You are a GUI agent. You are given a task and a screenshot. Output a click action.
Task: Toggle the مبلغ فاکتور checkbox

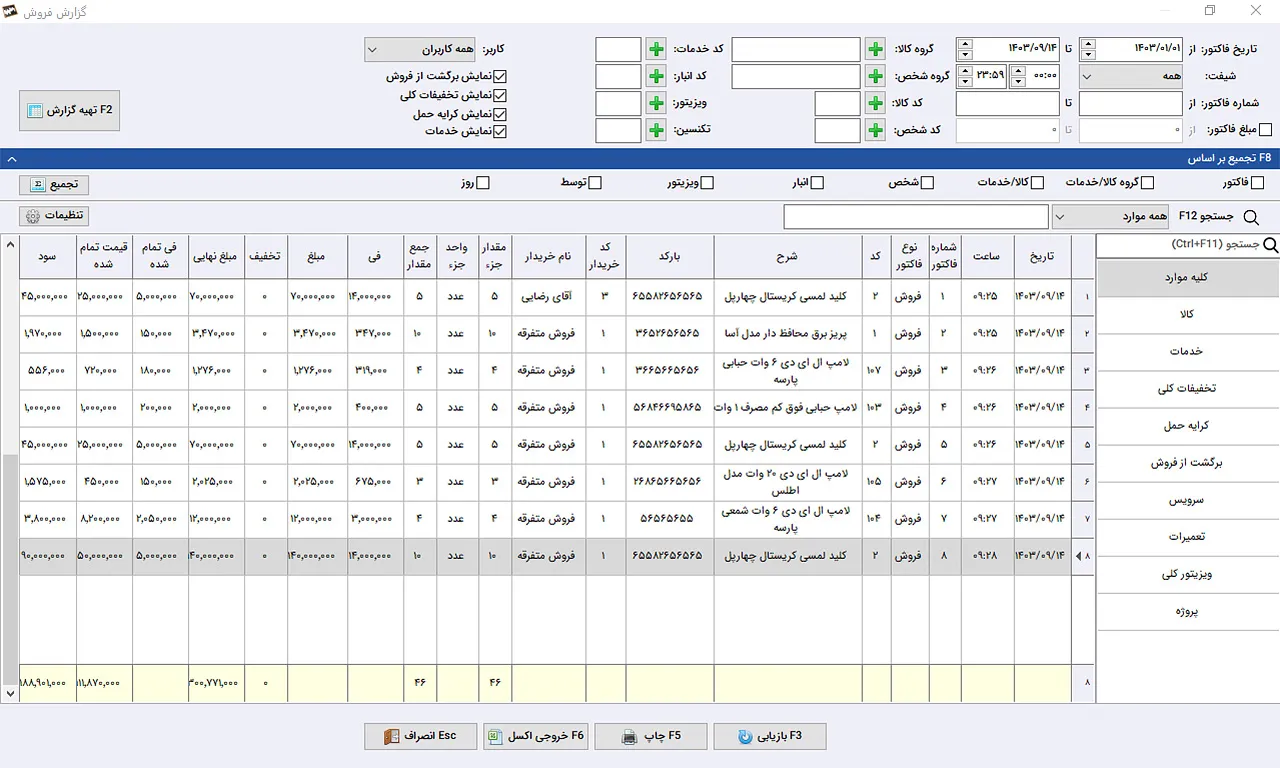[1265, 130]
